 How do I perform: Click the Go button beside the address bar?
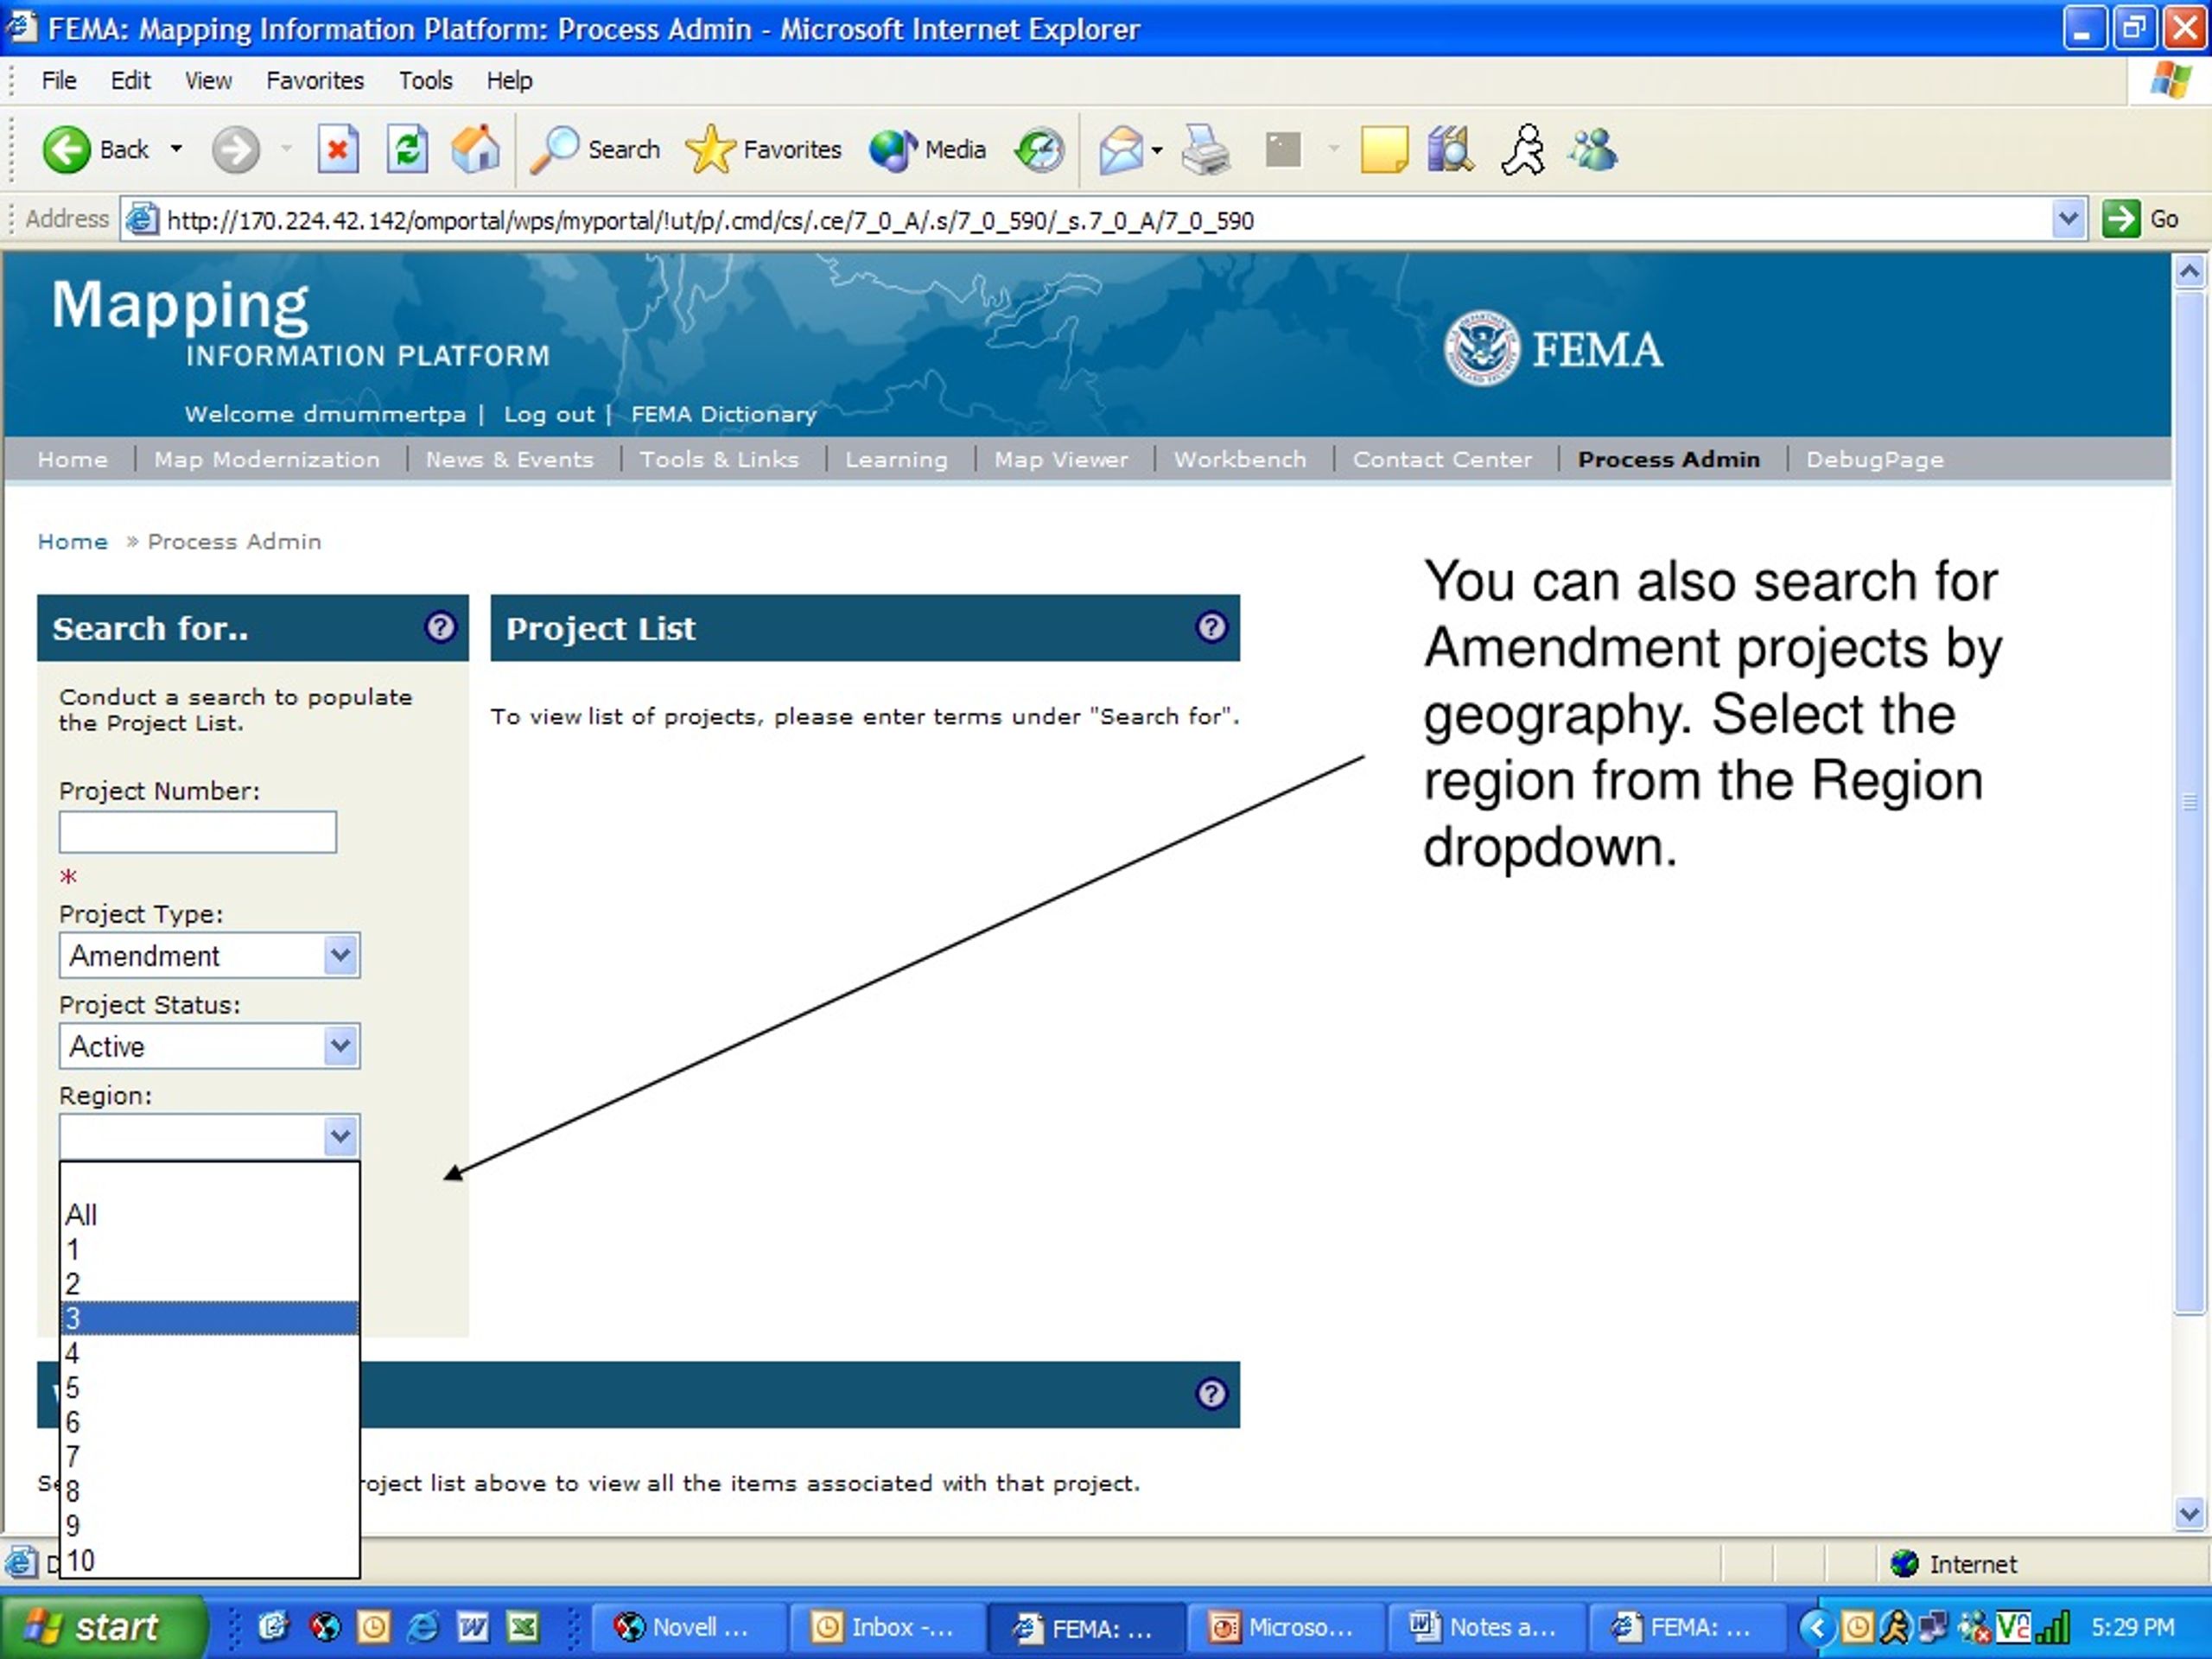[2141, 219]
